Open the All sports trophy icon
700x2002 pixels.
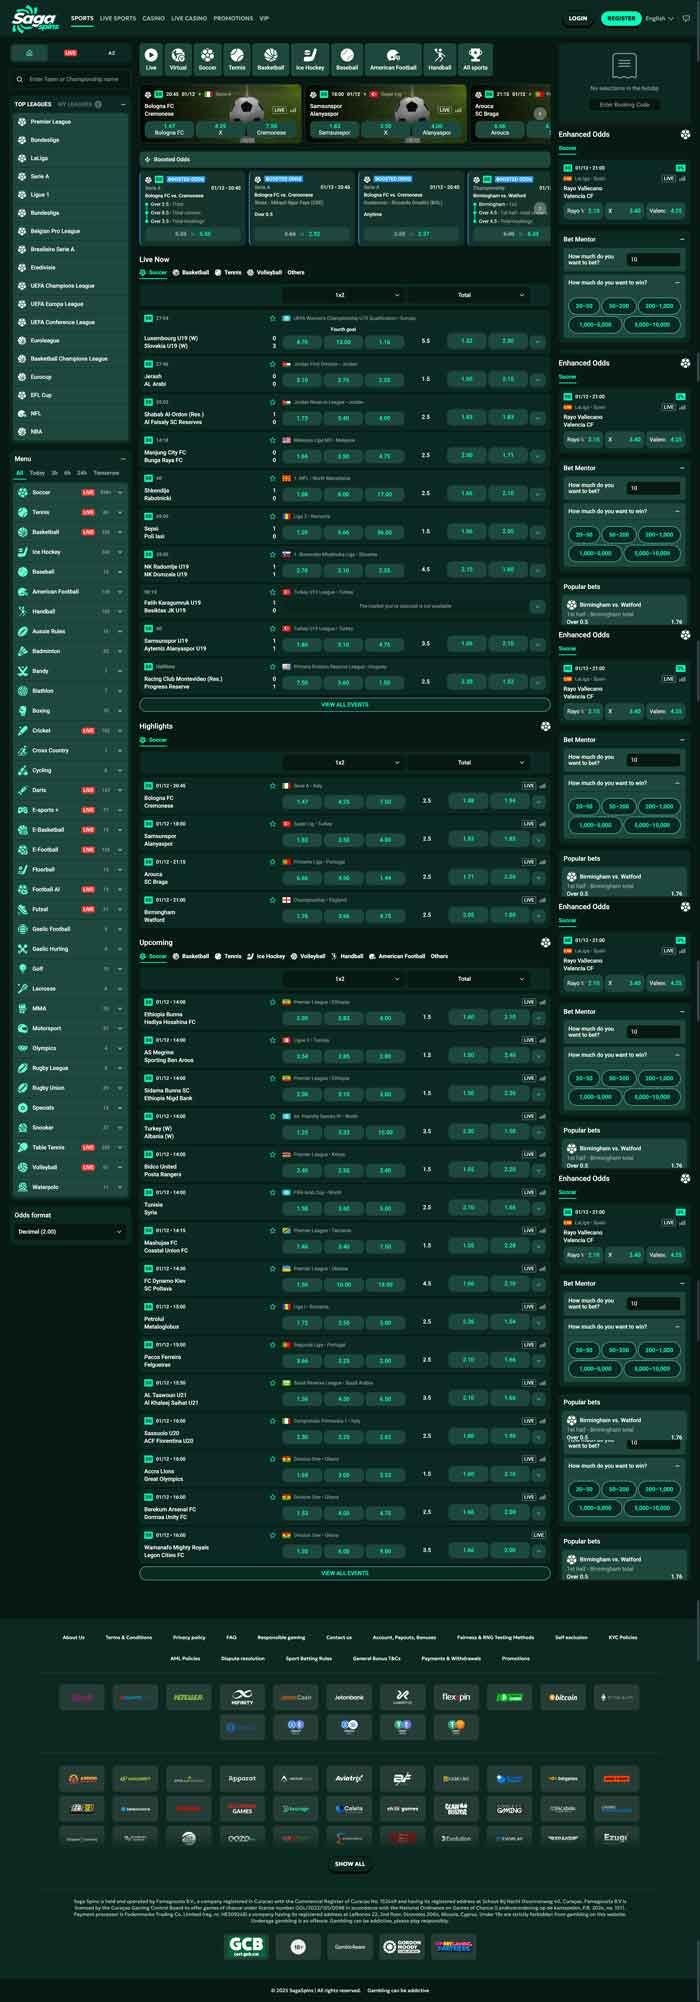click(475, 58)
